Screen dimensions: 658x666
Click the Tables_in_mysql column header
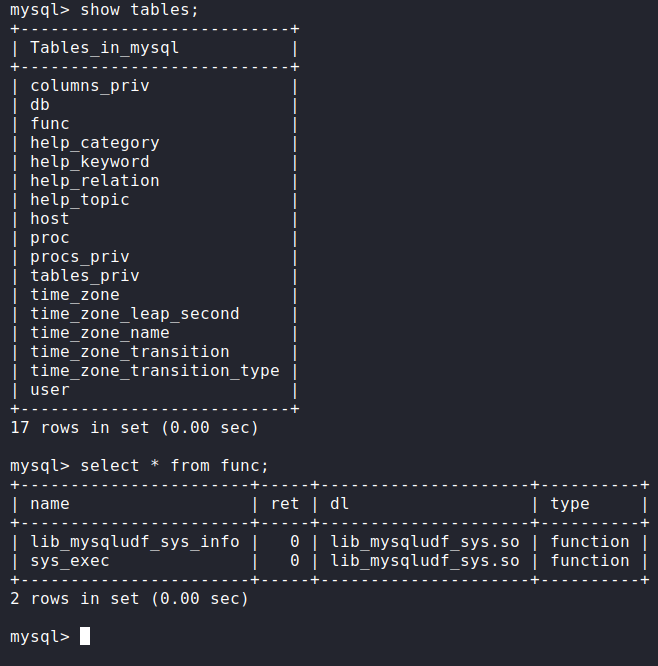[105, 47]
